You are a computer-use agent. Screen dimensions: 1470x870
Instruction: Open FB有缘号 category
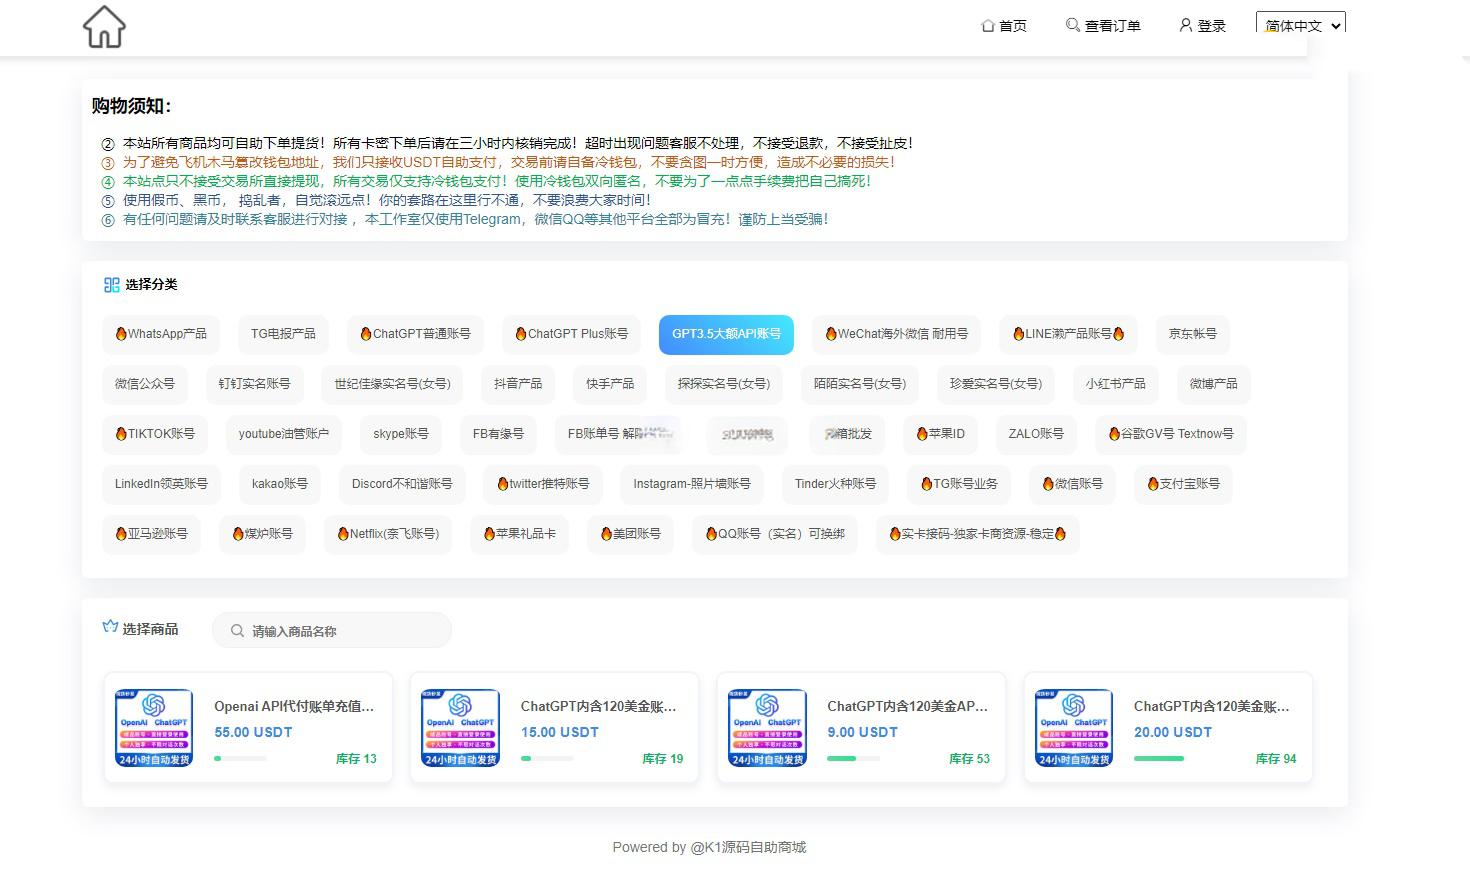coord(498,434)
